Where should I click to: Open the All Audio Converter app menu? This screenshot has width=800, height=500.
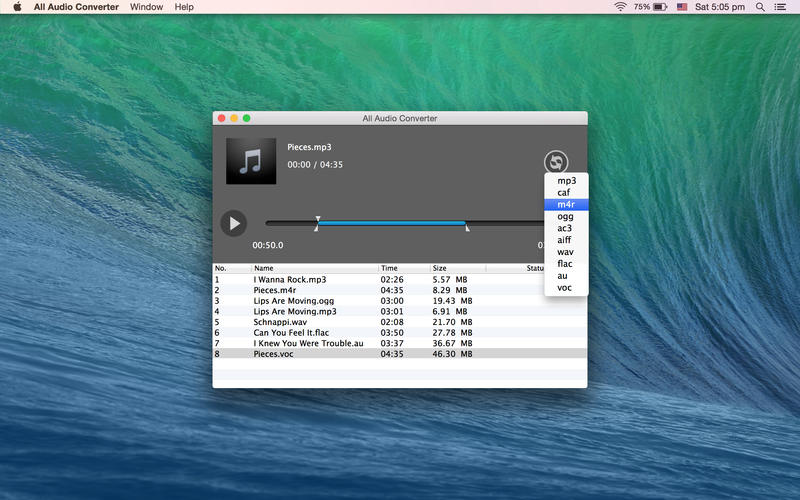point(76,7)
